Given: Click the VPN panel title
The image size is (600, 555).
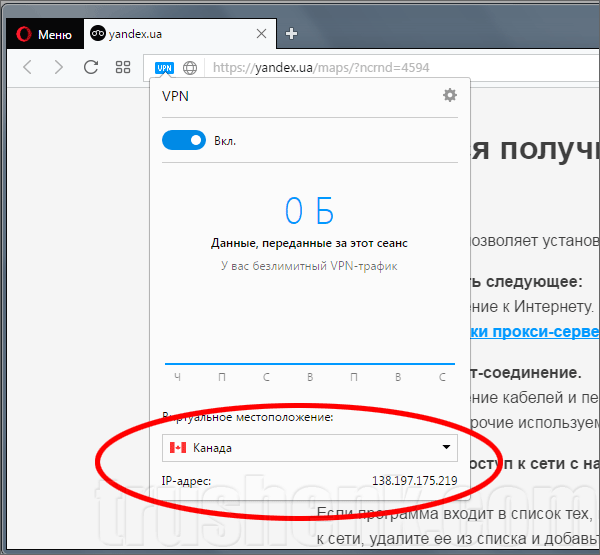Looking at the screenshot, I should [175, 96].
